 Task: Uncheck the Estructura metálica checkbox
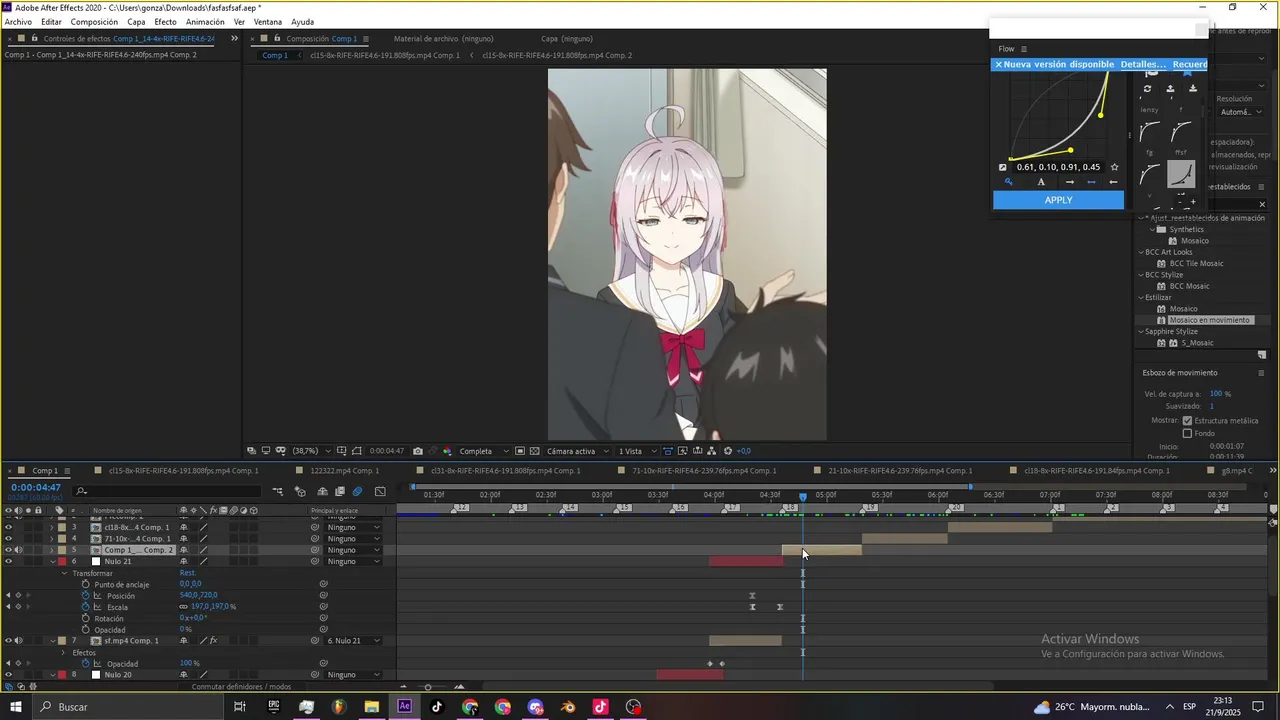tap(1187, 421)
